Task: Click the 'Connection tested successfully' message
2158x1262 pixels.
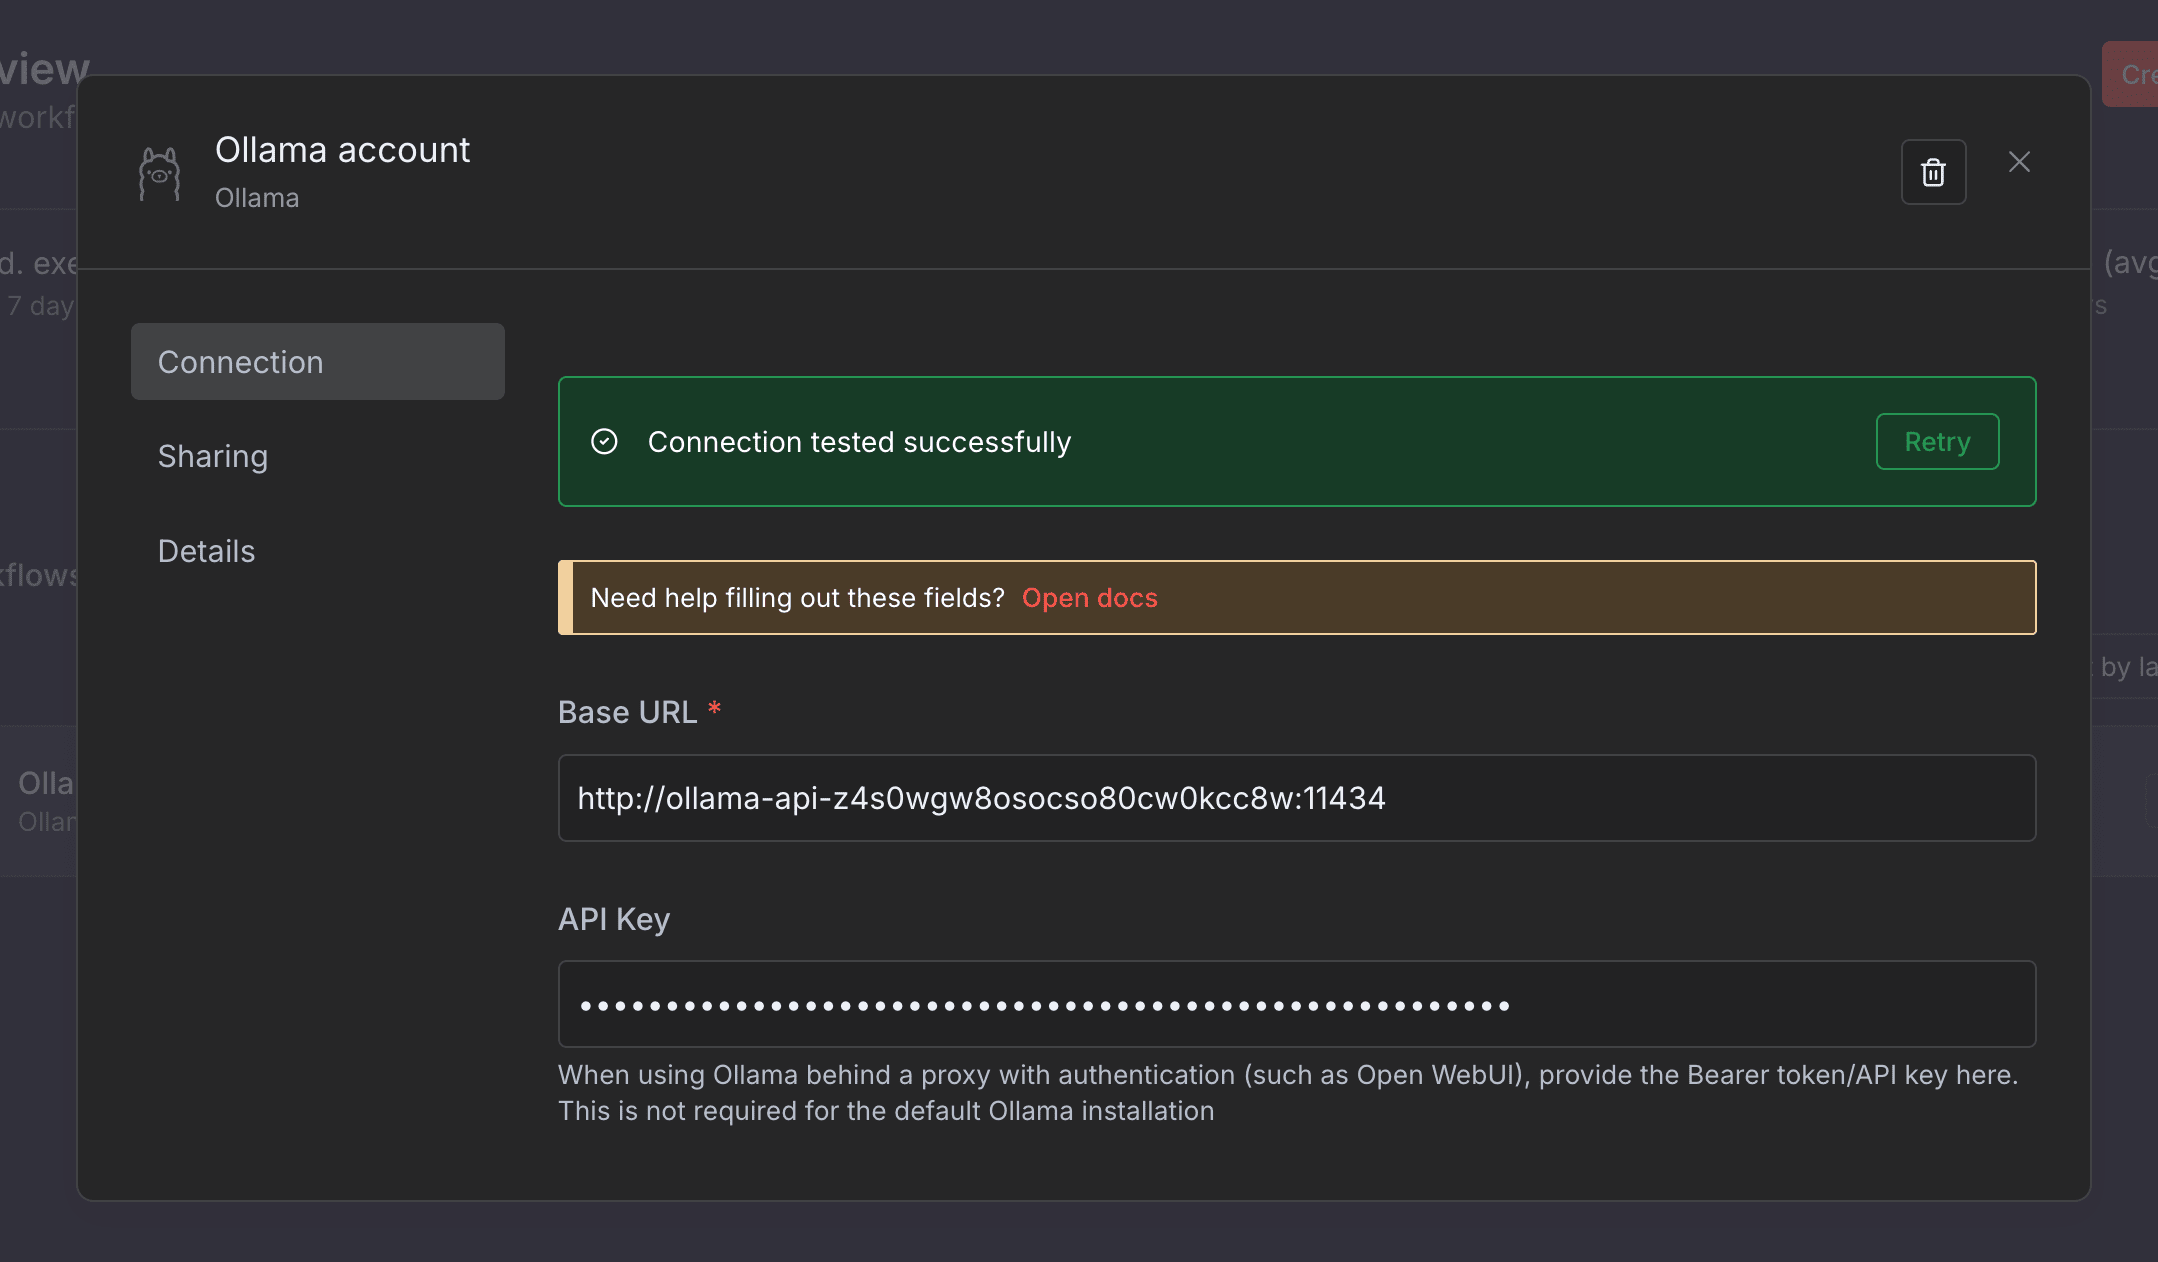Action: pos(859,442)
